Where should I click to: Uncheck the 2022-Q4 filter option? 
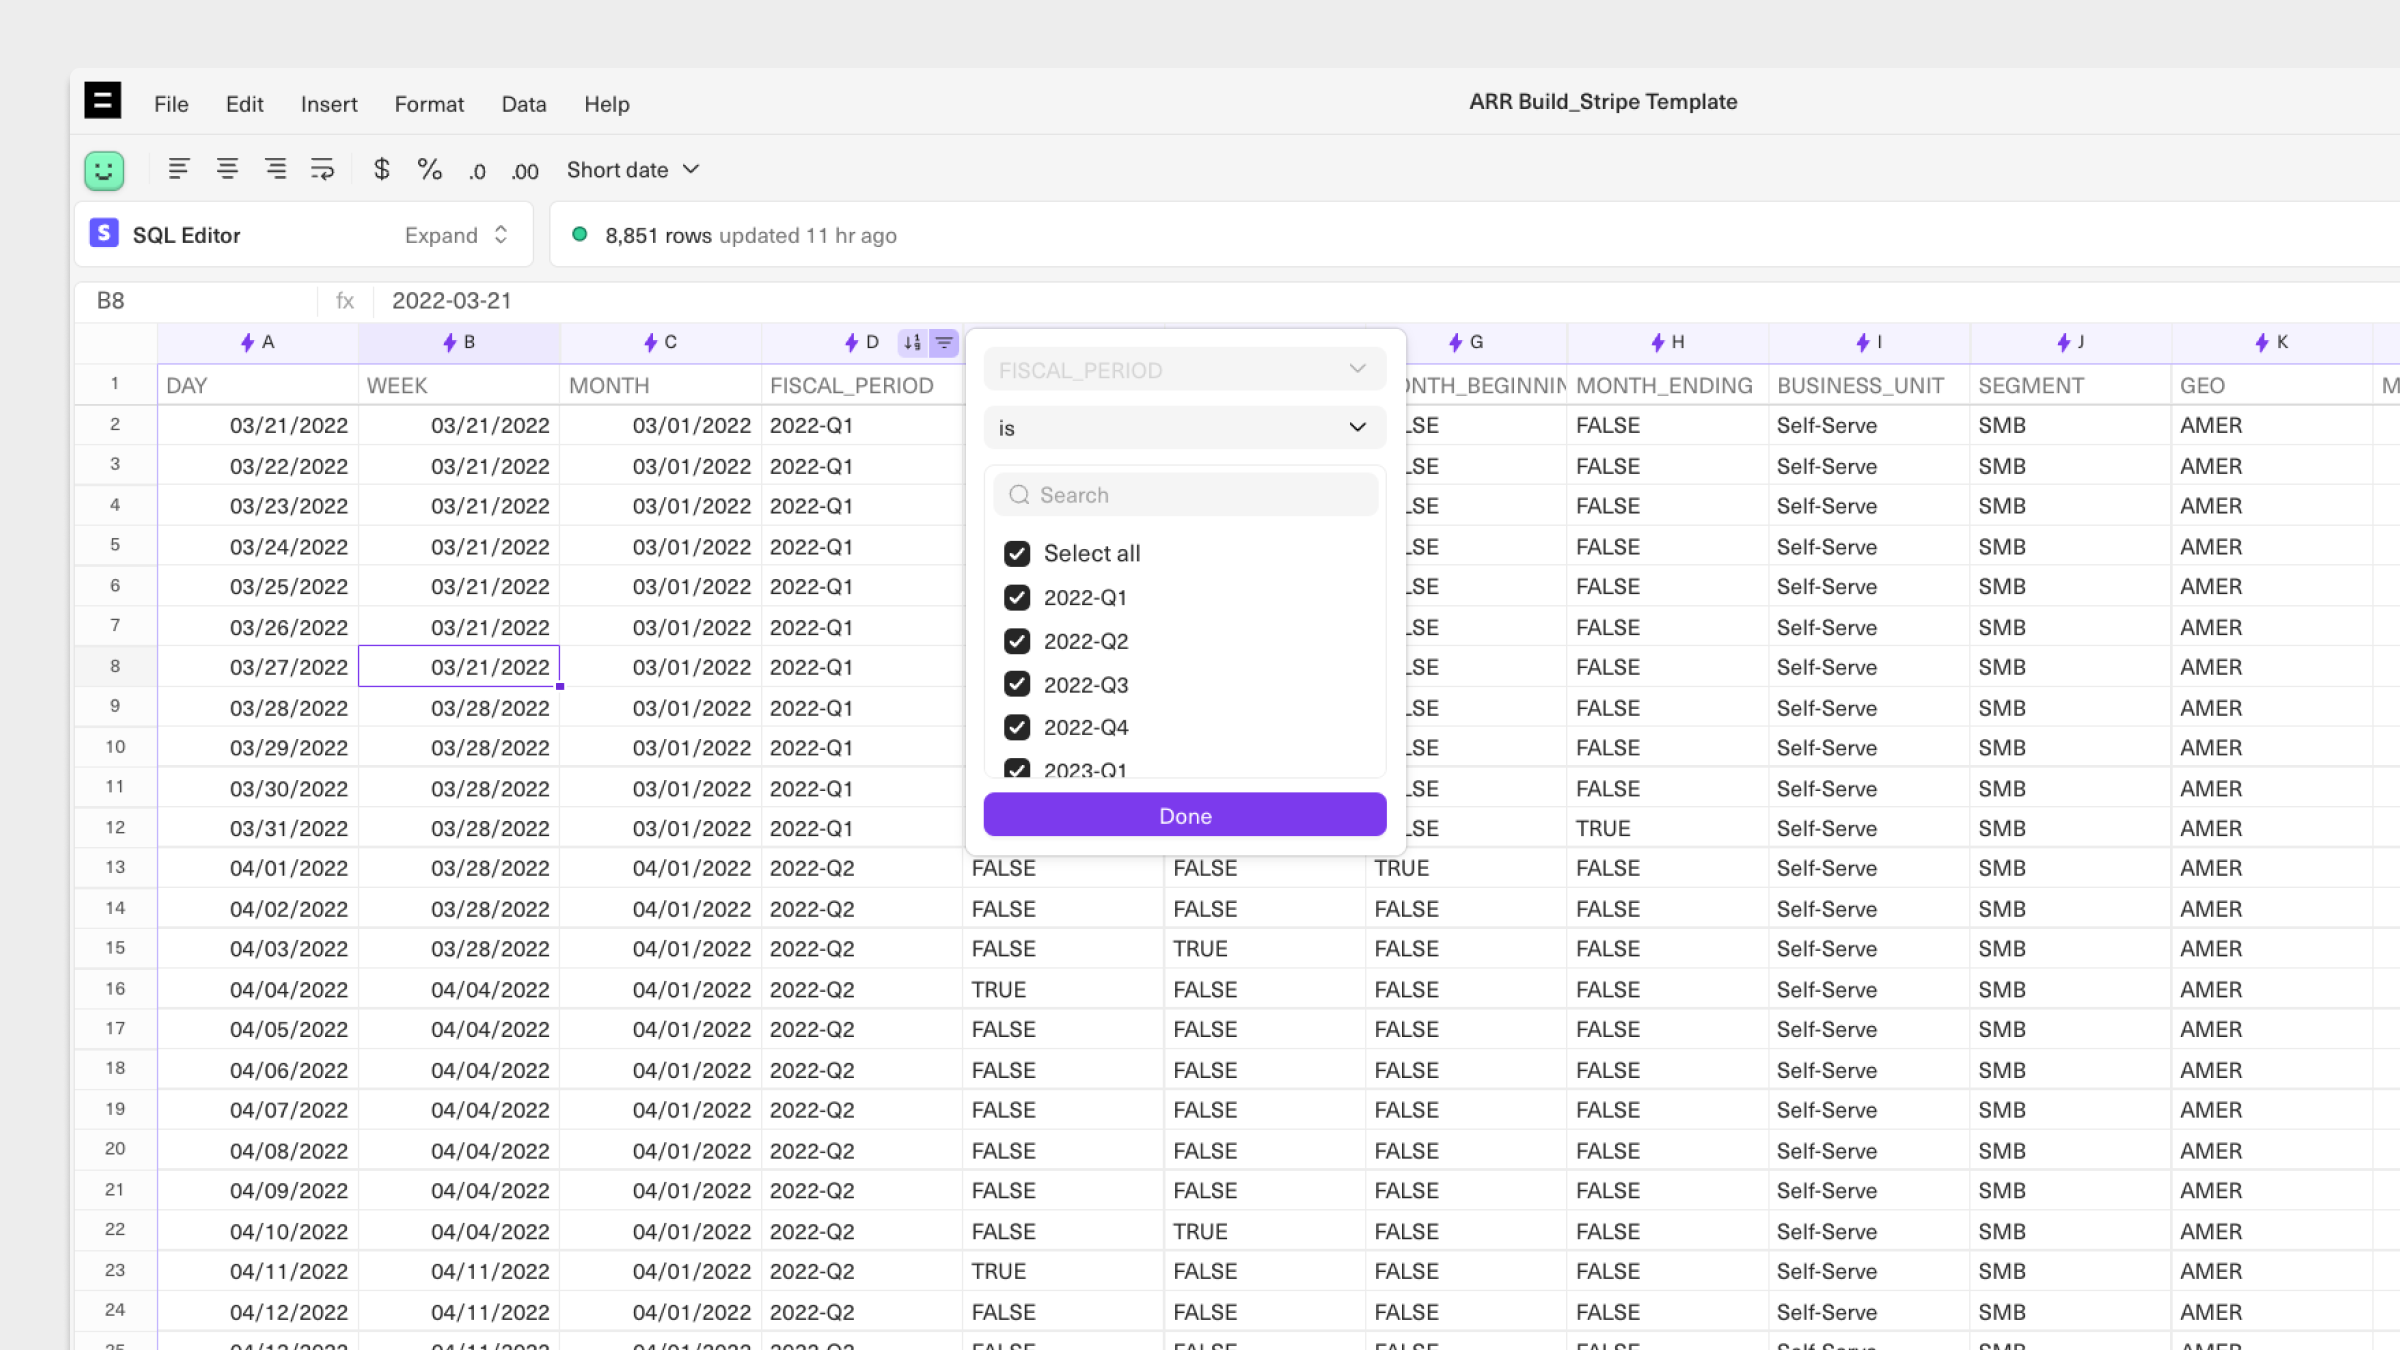[x=1017, y=727]
